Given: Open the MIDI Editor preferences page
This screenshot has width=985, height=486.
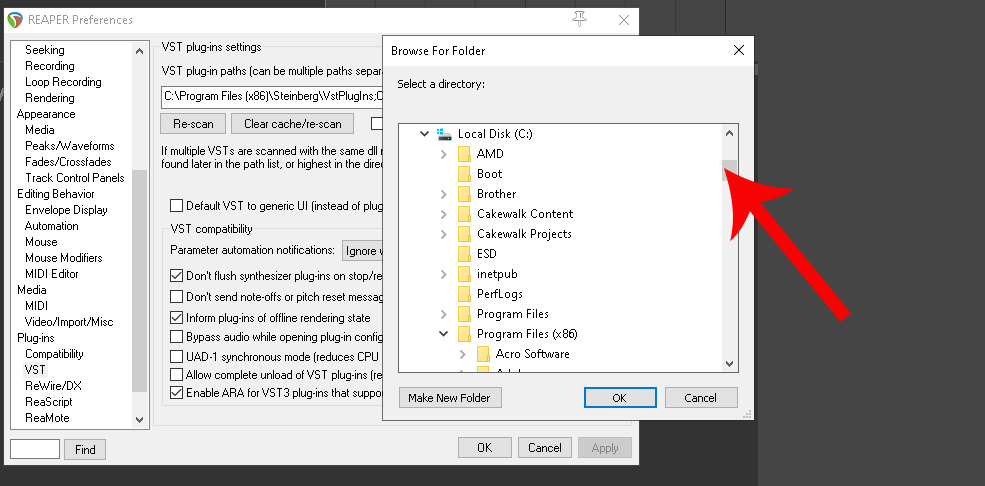Looking at the screenshot, I should pos(52,274).
